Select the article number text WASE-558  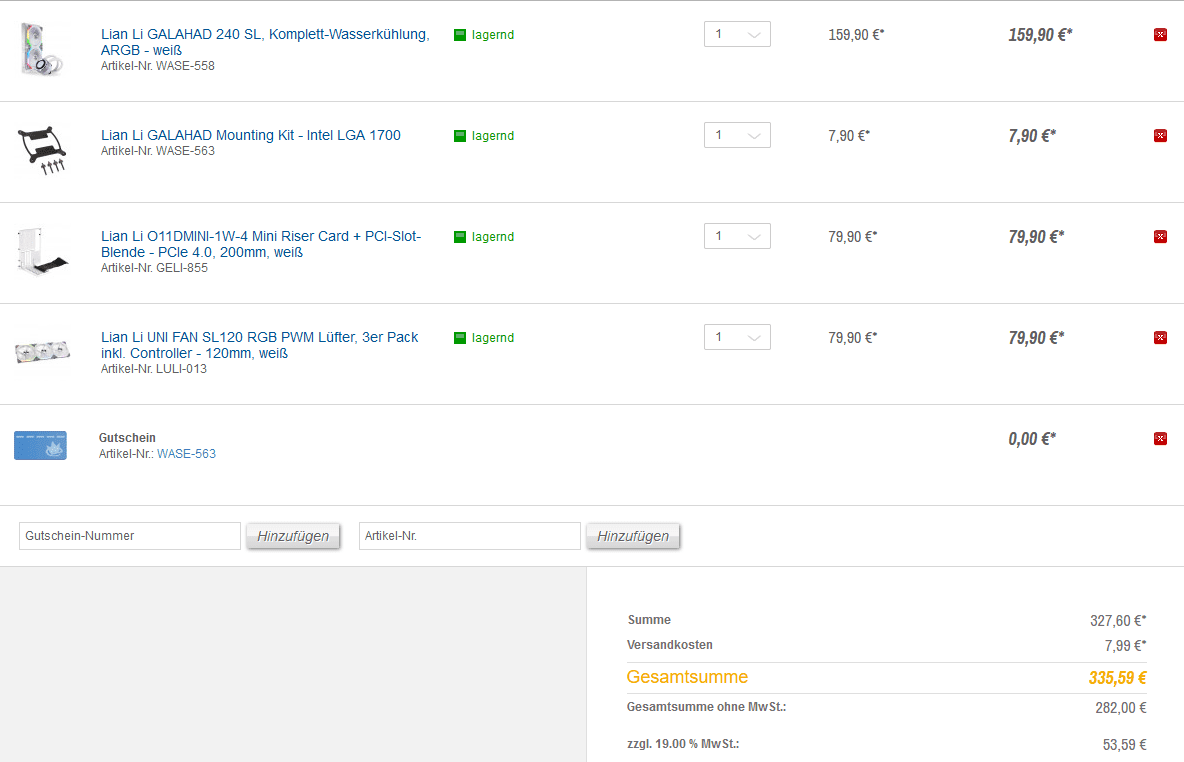(x=185, y=66)
